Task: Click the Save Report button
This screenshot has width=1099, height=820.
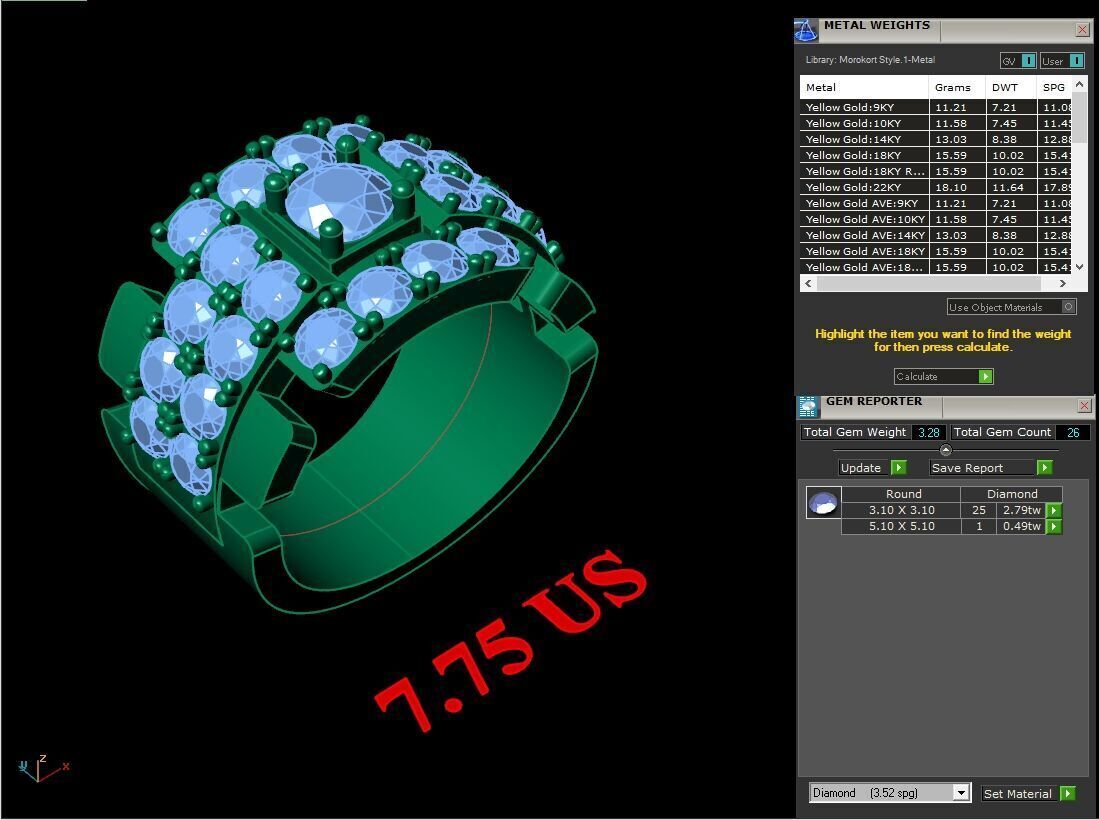Action: (990, 467)
